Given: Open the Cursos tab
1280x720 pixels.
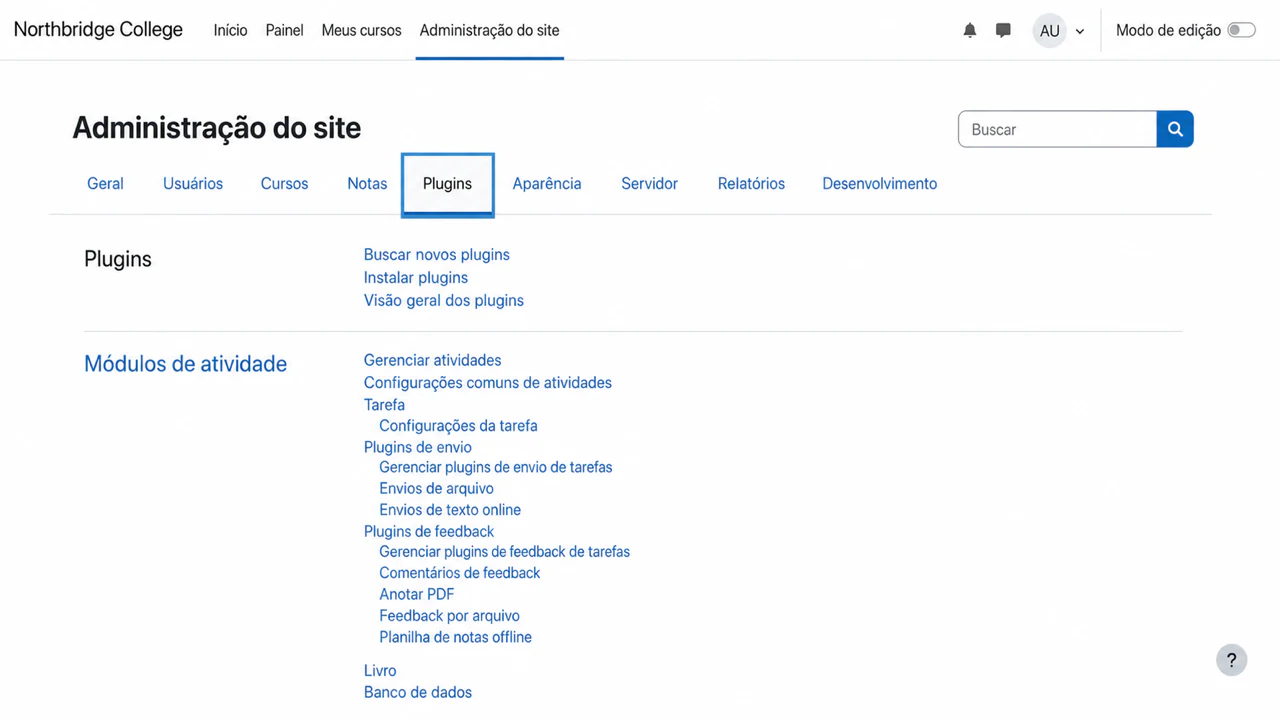Looking at the screenshot, I should coord(284,184).
